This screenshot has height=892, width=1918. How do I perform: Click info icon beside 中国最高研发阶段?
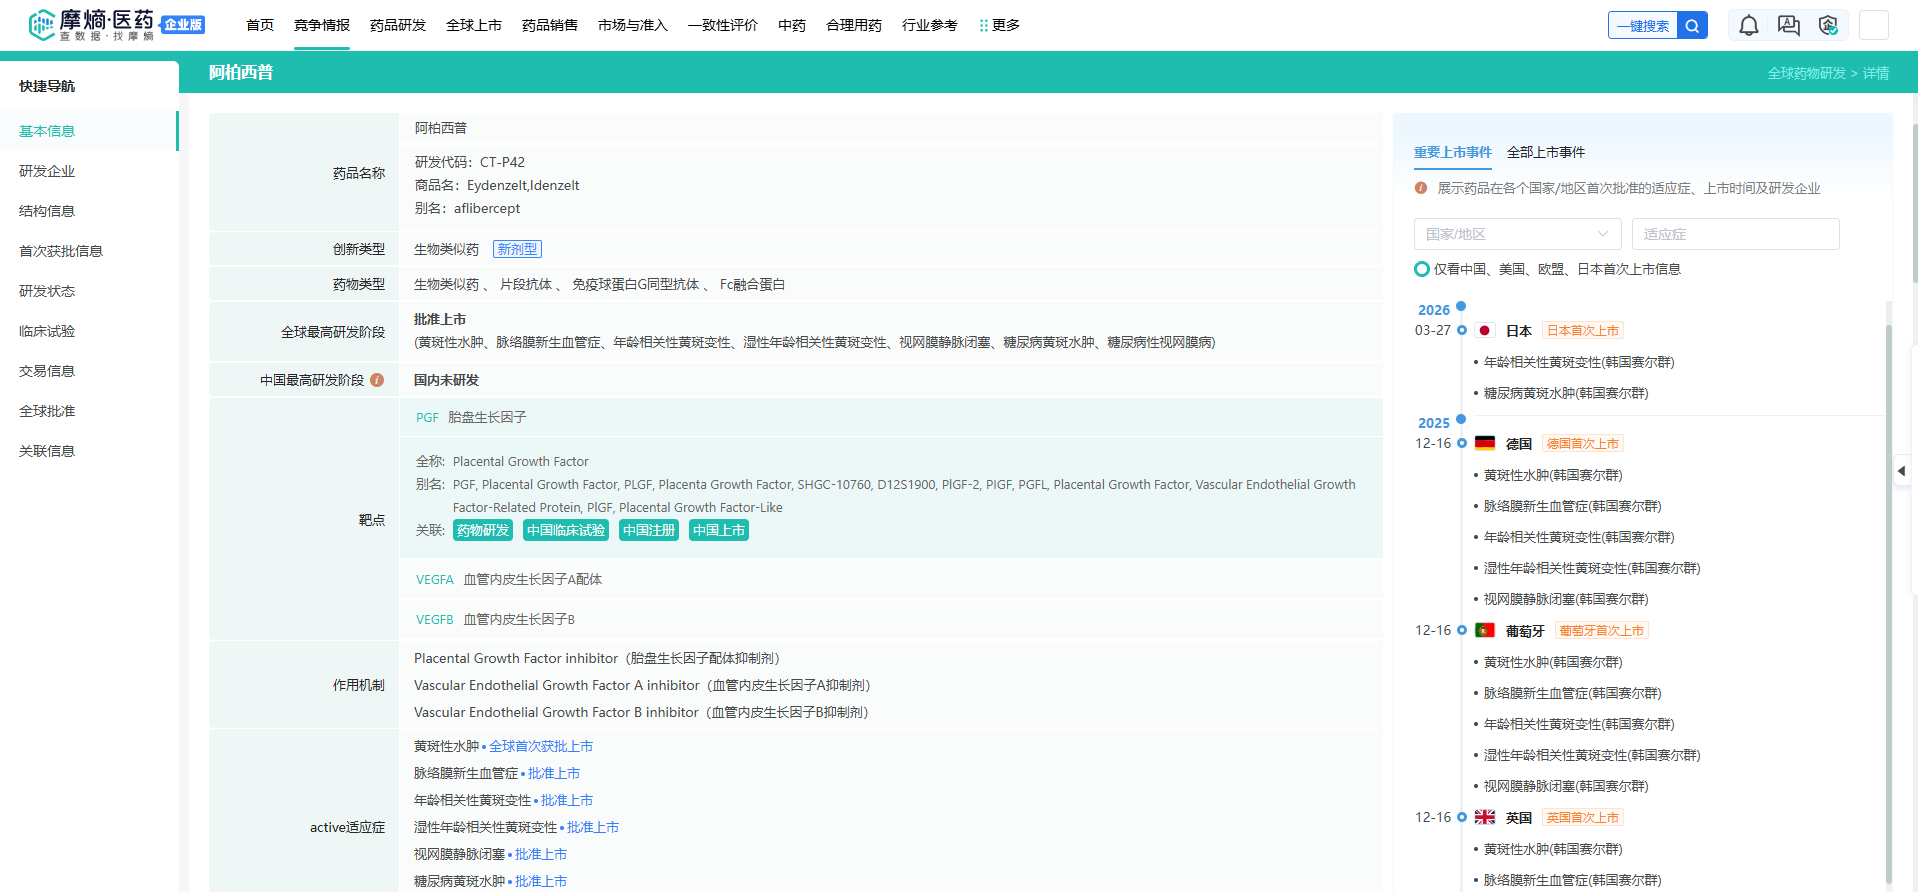tap(377, 380)
